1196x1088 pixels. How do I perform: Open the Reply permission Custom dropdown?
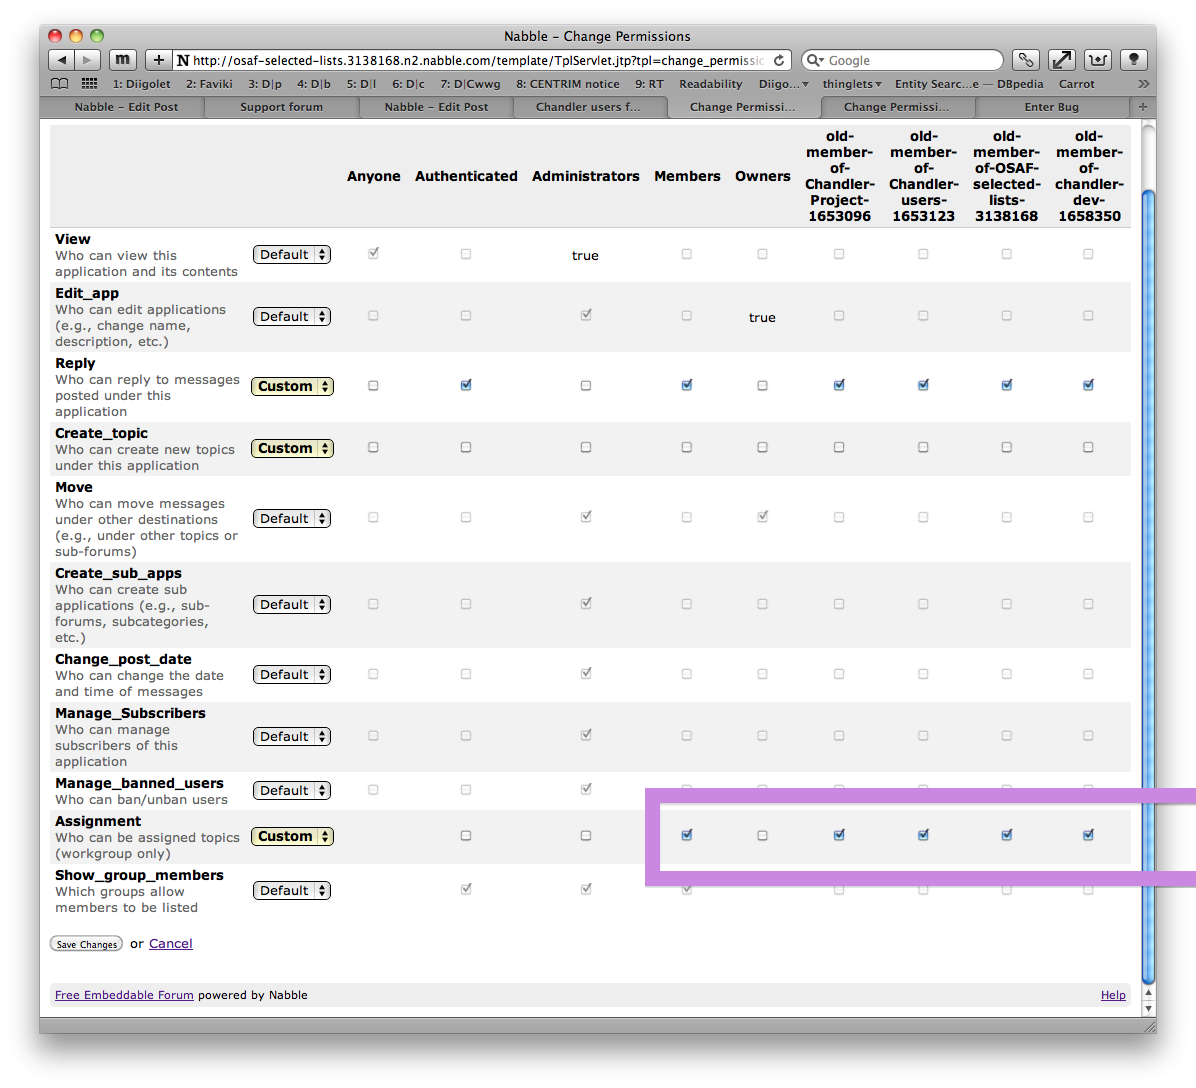point(292,387)
